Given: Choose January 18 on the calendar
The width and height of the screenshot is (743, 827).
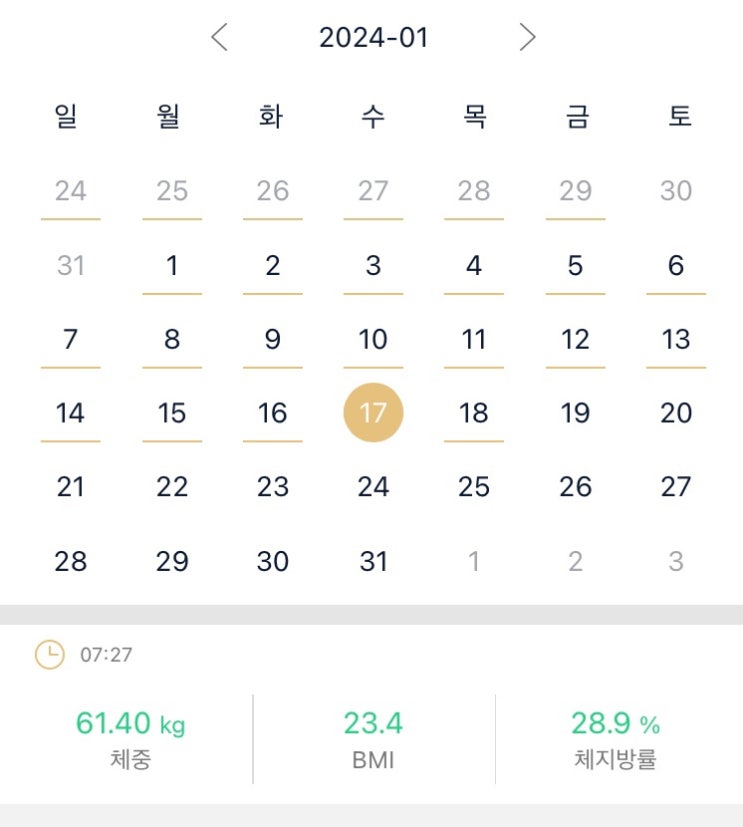Looking at the screenshot, I should pos(474,413).
